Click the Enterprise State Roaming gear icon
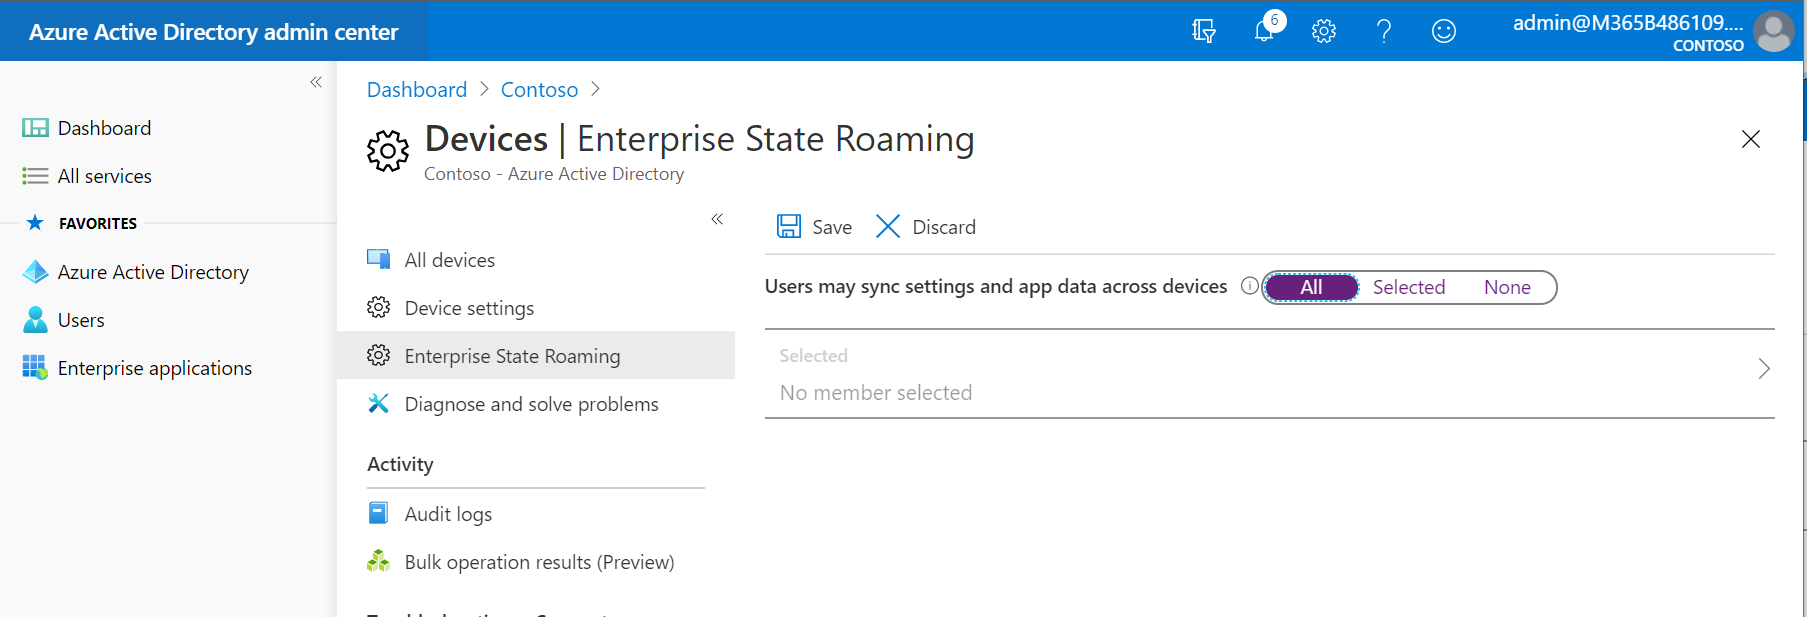 pyautogui.click(x=379, y=355)
